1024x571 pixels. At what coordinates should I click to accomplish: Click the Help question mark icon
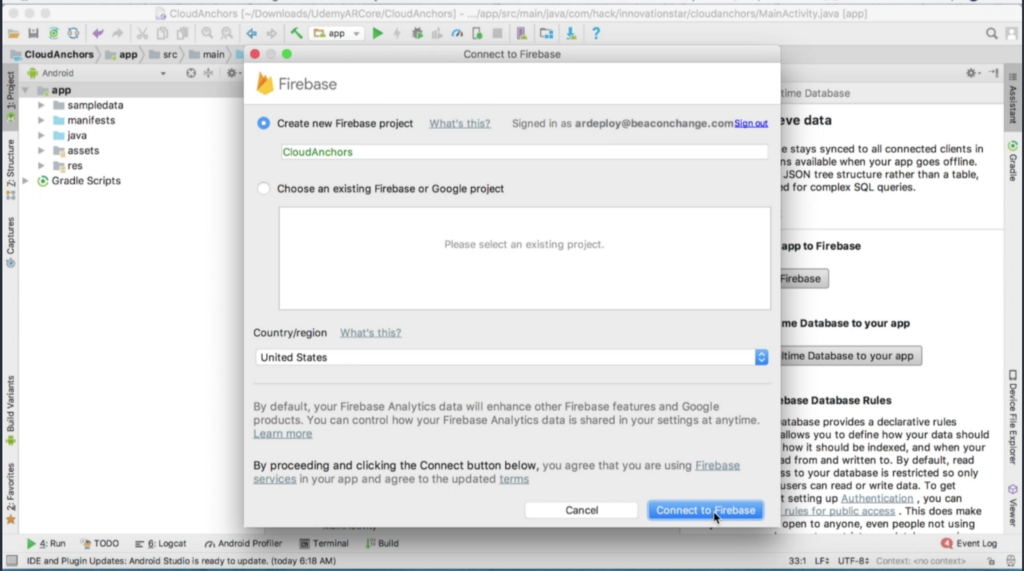[596, 33]
